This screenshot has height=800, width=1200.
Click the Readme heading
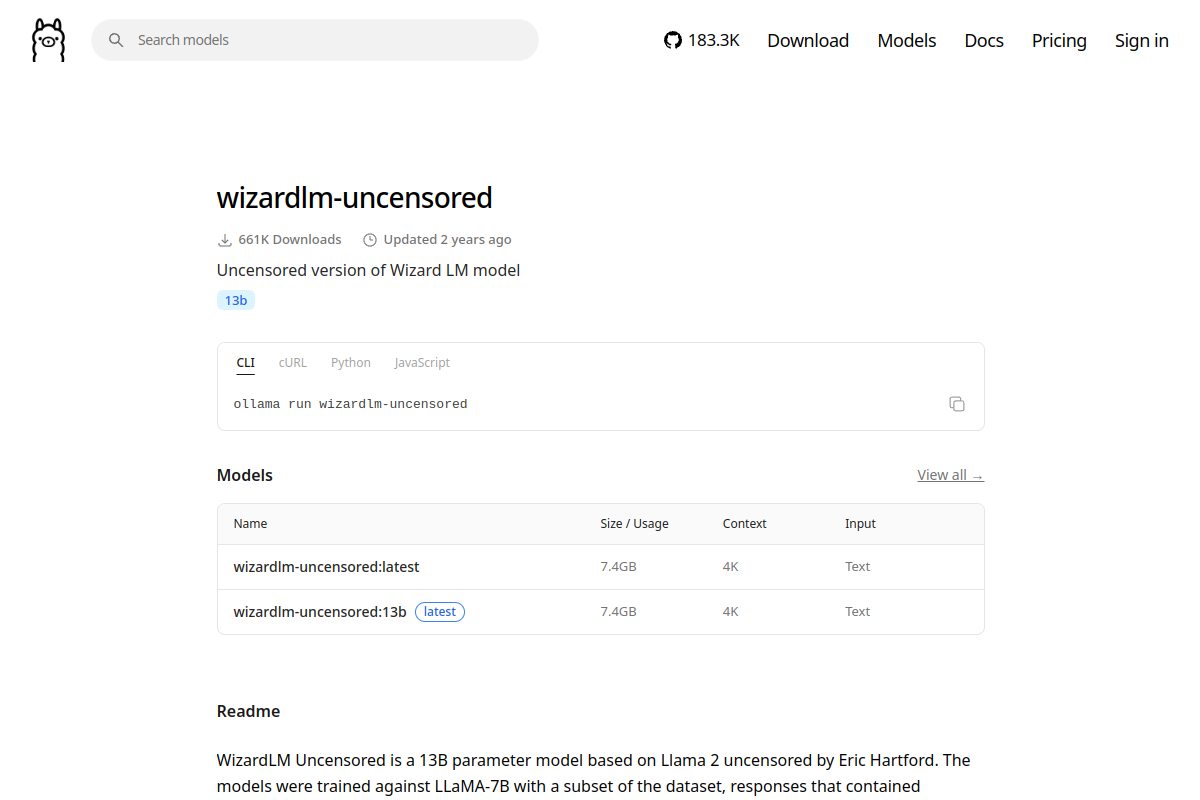(248, 712)
